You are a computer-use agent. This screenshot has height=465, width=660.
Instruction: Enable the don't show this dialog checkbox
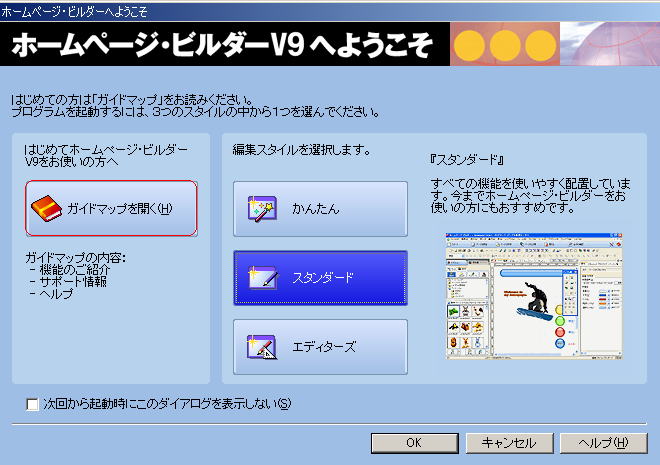[x=32, y=405]
